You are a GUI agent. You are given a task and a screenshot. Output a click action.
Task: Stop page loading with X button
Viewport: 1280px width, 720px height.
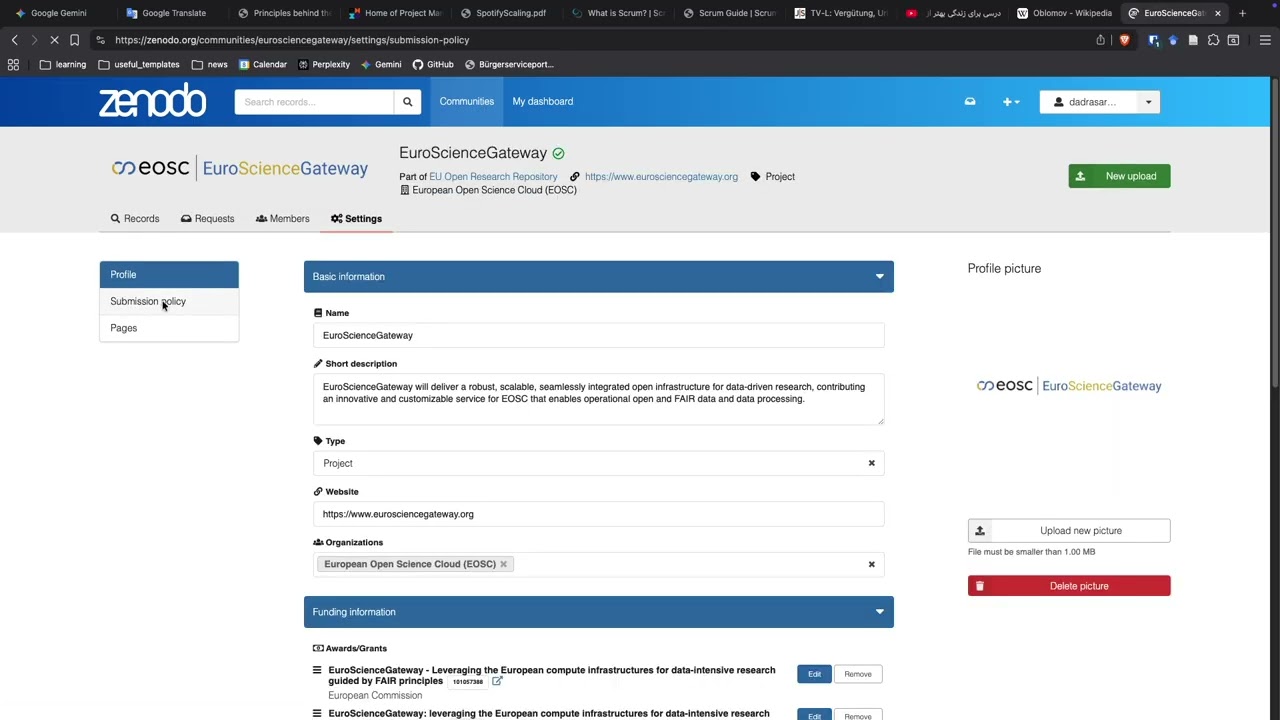[54, 40]
